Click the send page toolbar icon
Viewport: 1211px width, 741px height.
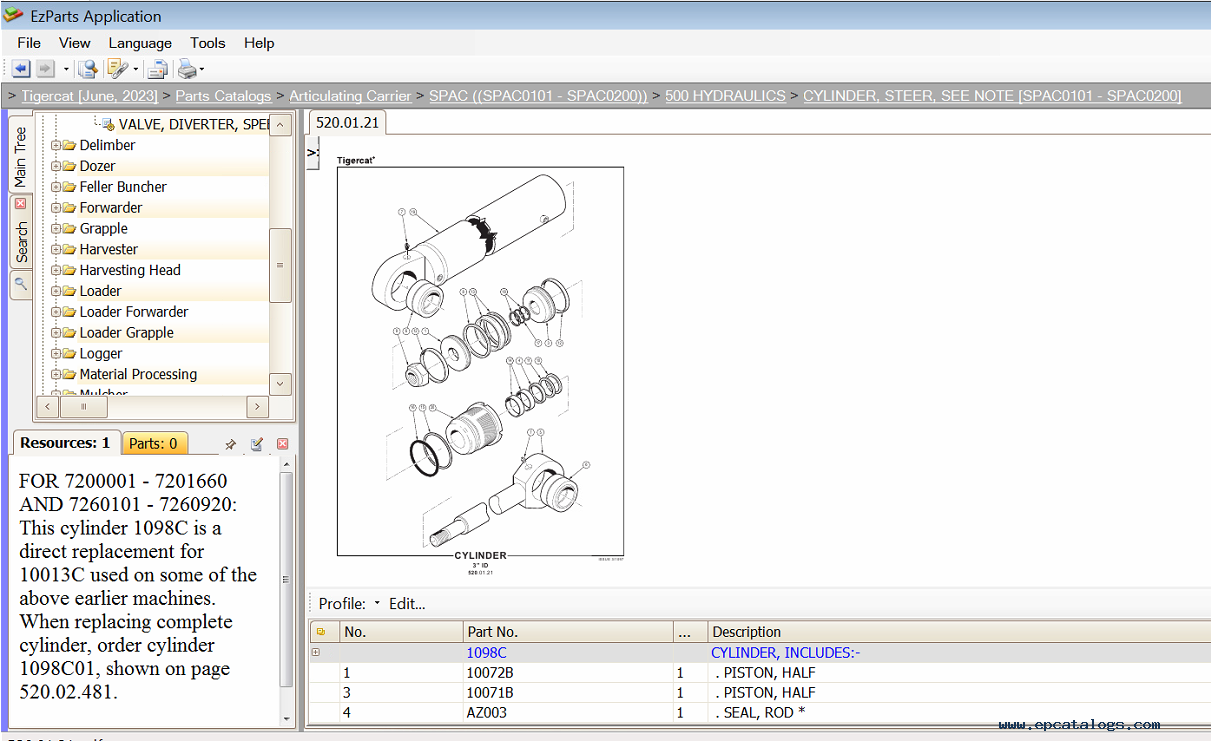click(x=157, y=69)
